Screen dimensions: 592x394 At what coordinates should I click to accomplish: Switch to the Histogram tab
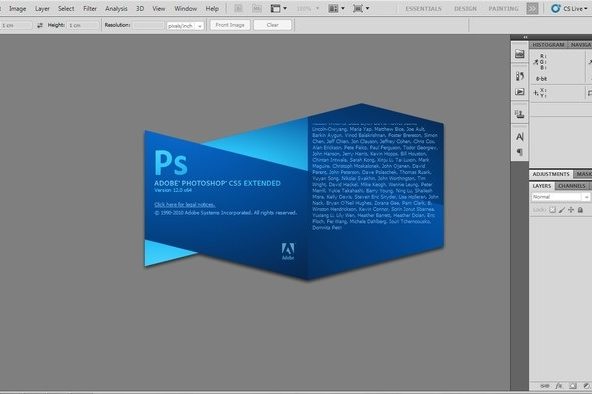pyautogui.click(x=548, y=45)
